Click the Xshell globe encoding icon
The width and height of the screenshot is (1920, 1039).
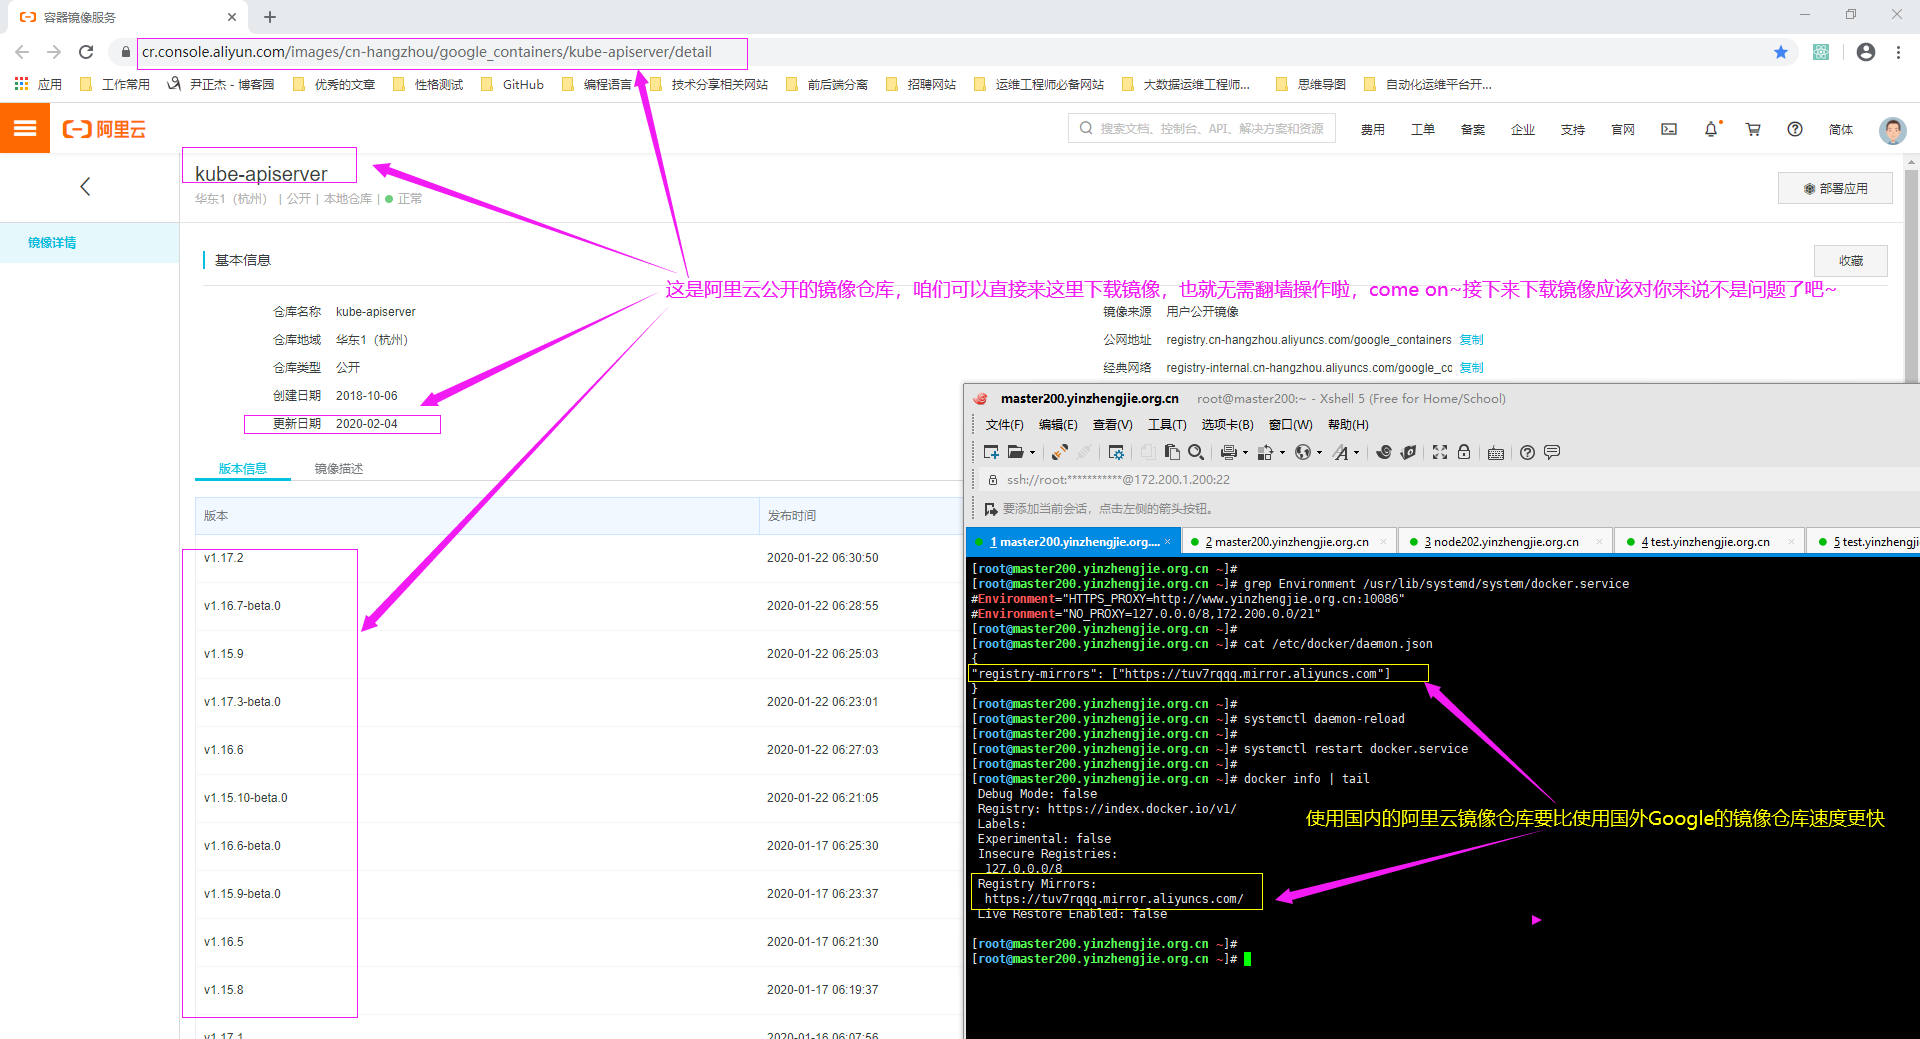1302,452
